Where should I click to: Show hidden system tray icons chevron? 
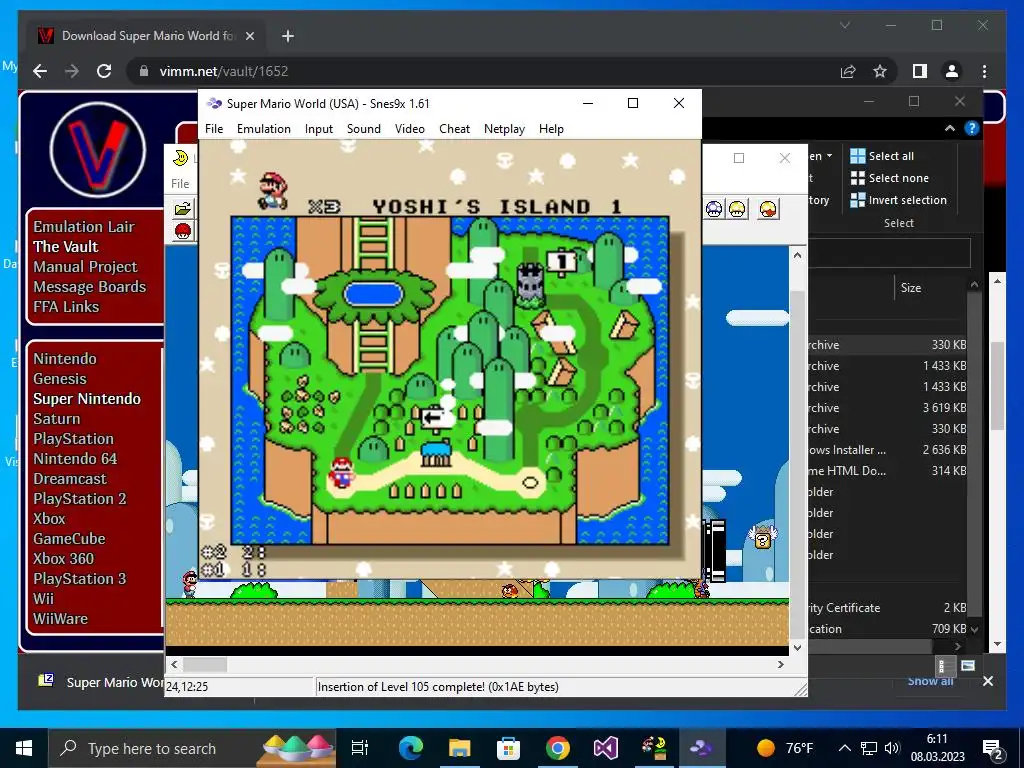coord(844,748)
